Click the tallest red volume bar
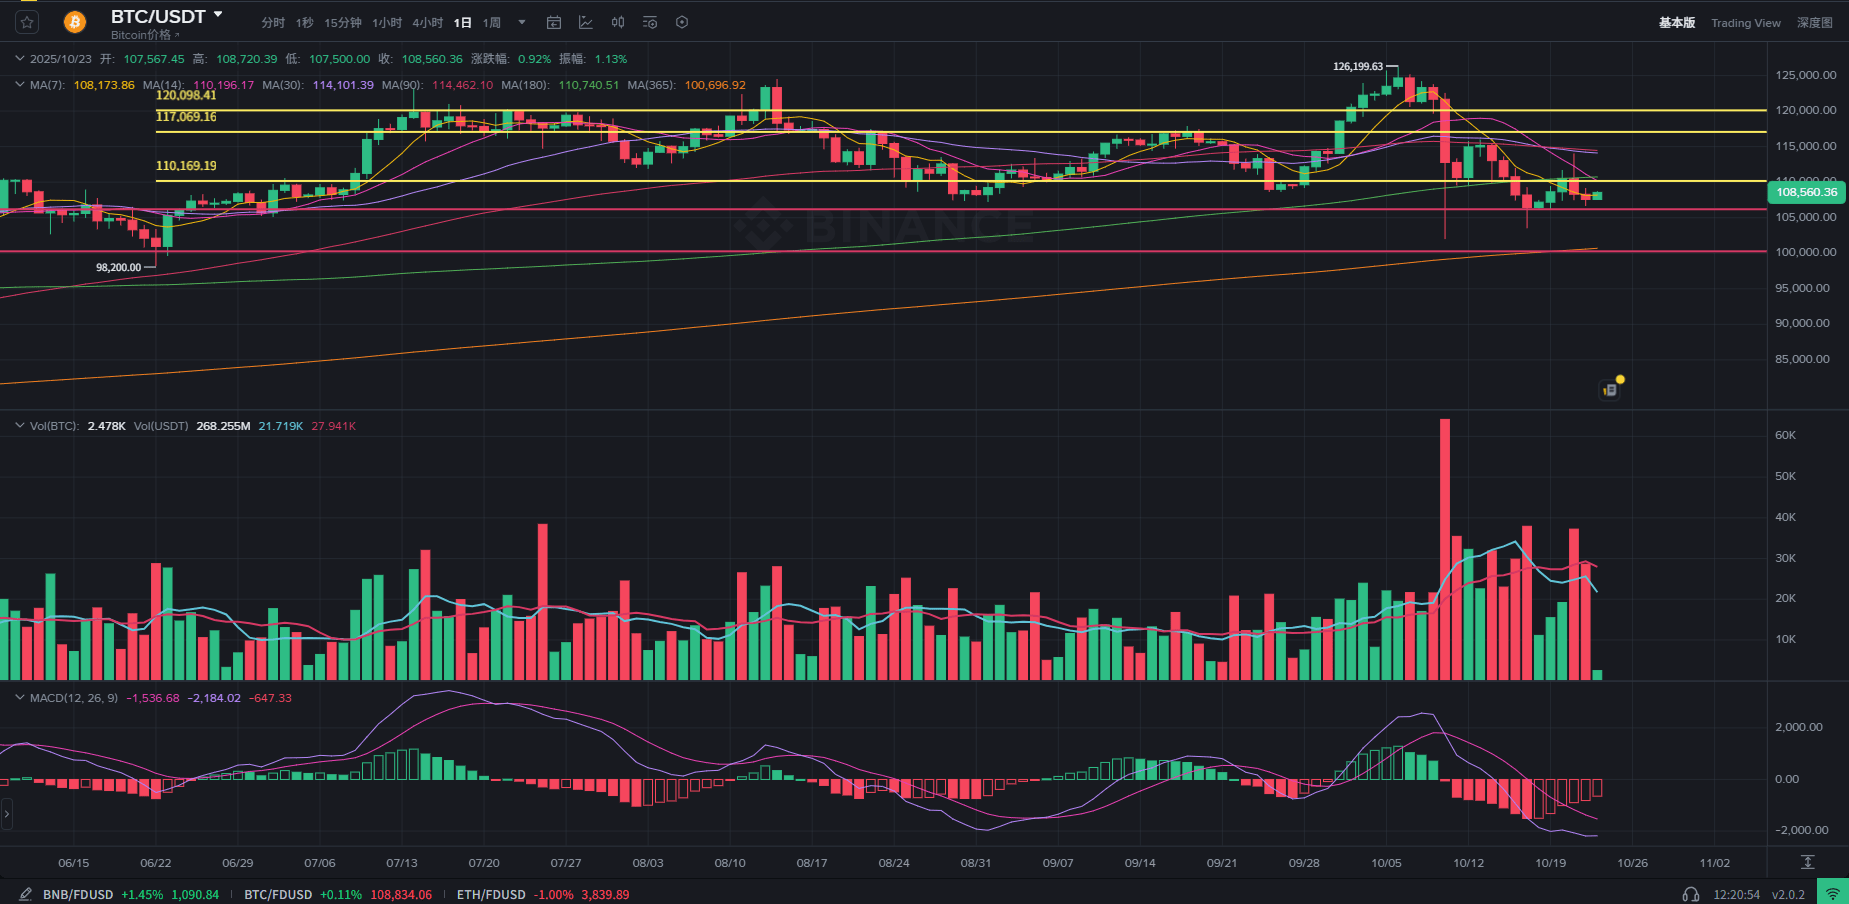1849x904 pixels. 1445,549
